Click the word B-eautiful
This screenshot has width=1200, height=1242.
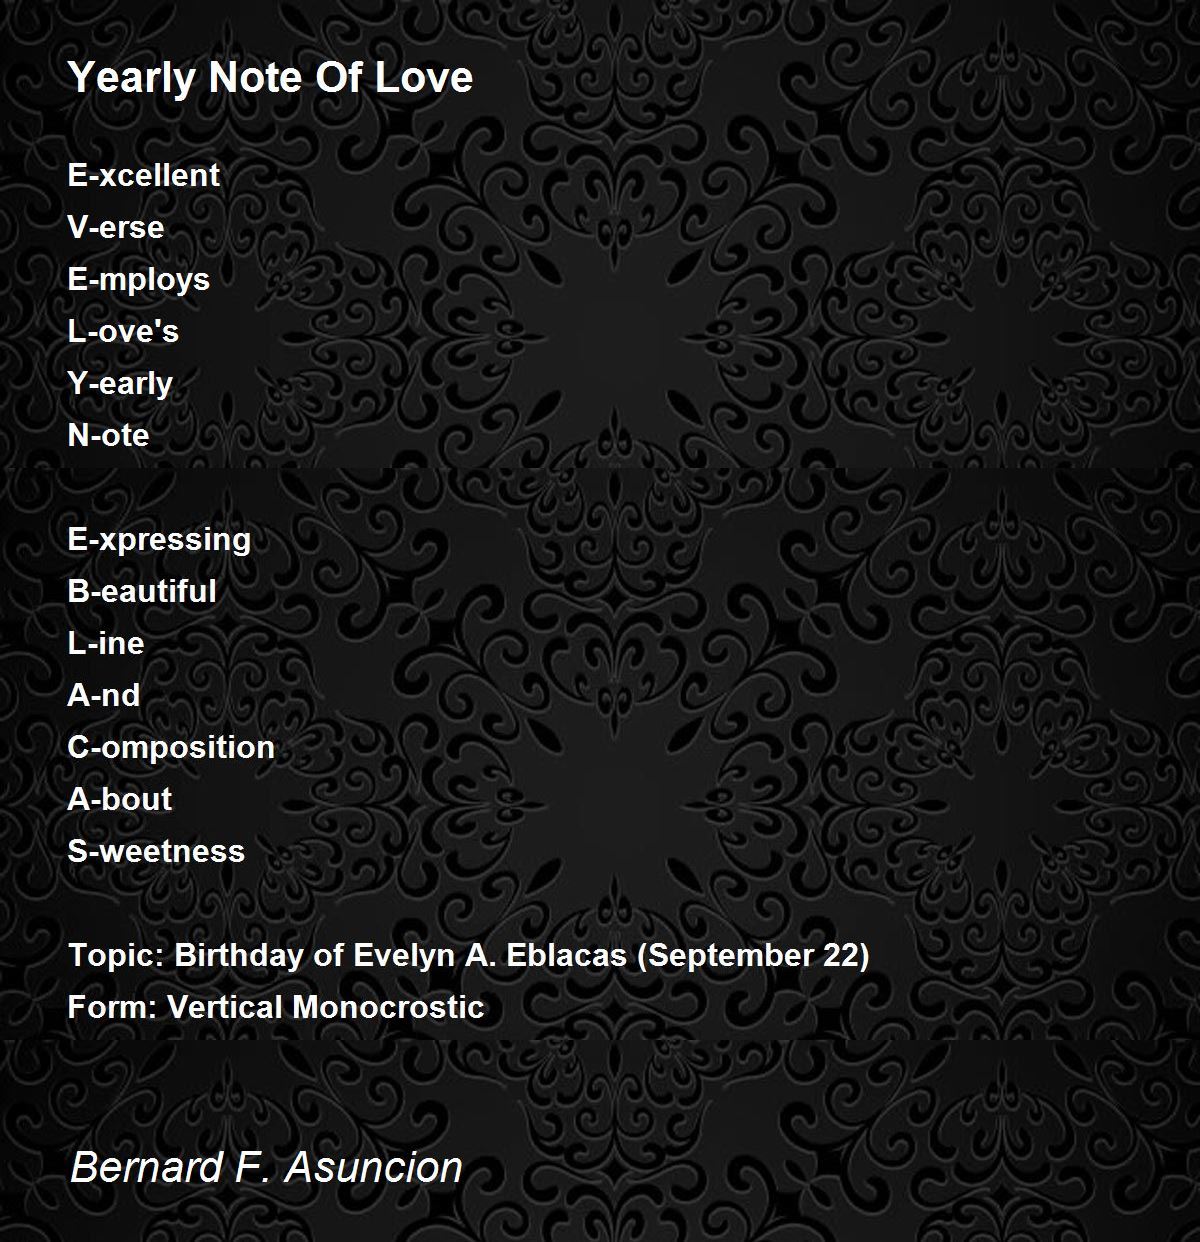pos(142,591)
